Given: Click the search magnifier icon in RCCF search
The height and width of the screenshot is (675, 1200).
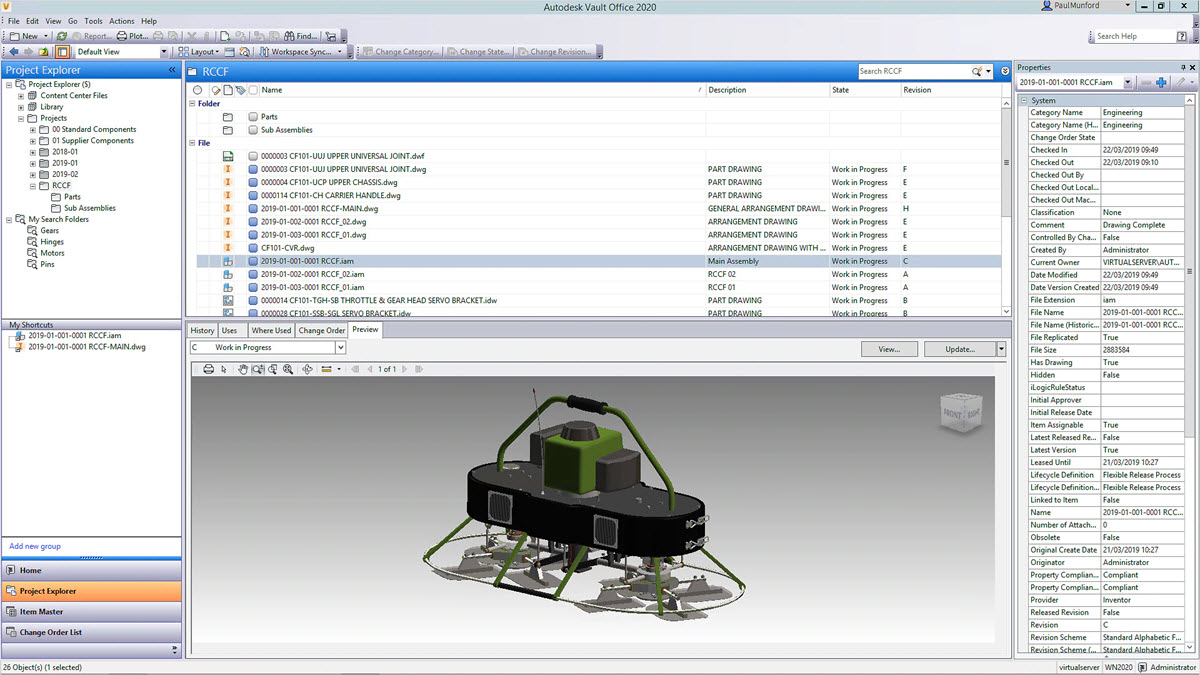Looking at the screenshot, I should pyautogui.click(x=978, y=71).
